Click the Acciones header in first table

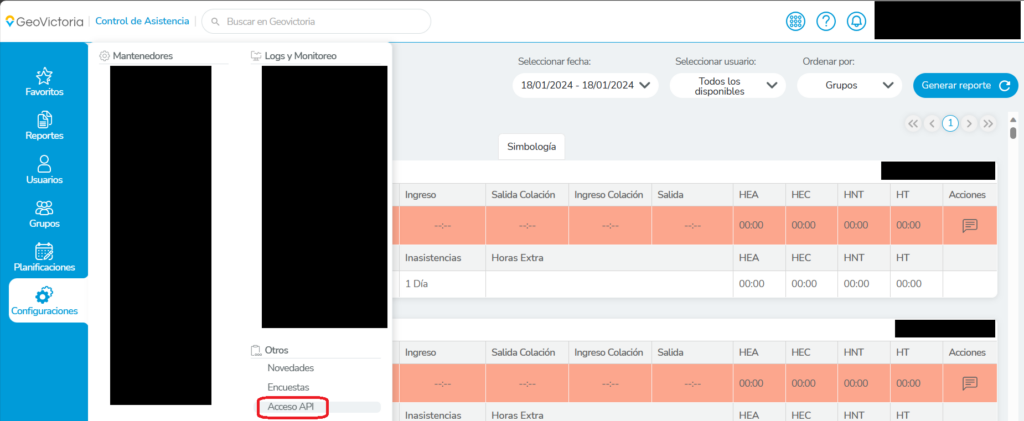tap(967, 195)
